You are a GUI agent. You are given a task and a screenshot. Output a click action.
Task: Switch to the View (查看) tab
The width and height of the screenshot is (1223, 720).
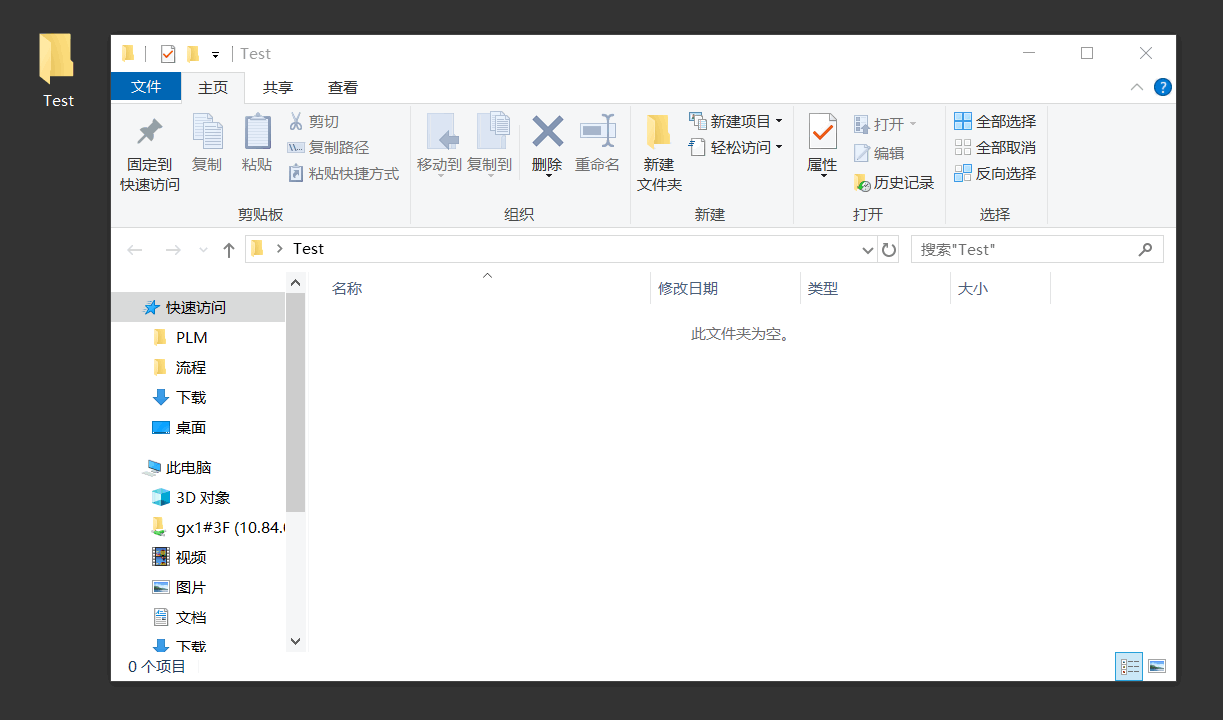pos(343,87)
